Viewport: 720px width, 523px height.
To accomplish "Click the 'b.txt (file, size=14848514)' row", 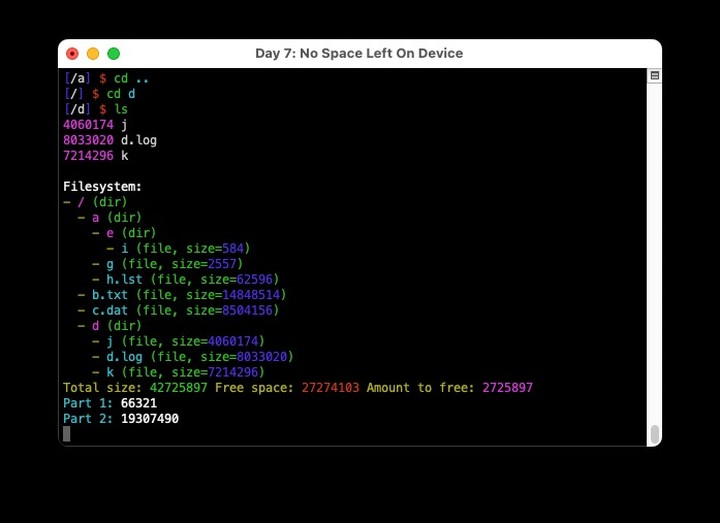I will (x=182, y=295).
